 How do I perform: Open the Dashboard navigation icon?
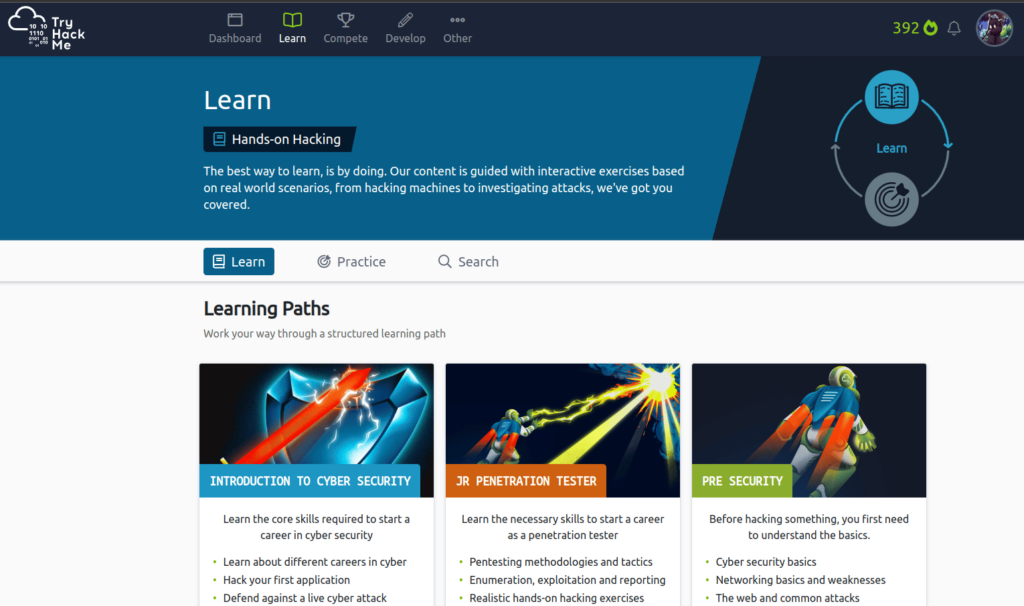pos(235,20)
